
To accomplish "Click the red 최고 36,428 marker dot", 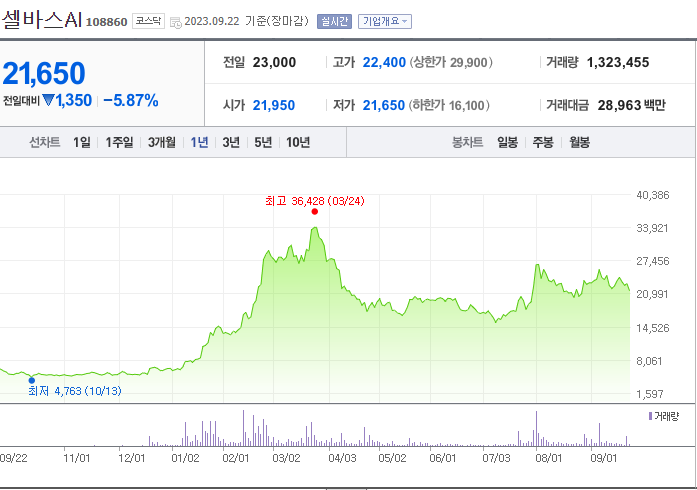I will coord(315,212).
